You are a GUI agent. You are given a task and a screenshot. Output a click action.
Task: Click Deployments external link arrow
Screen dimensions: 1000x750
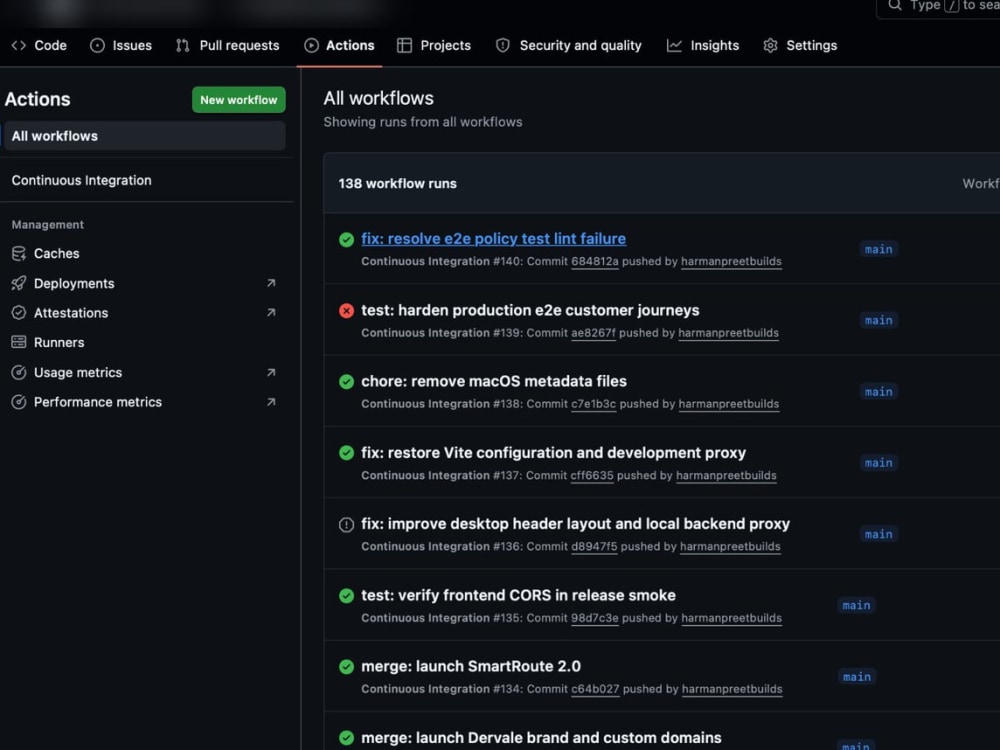[x=271, y=283]
